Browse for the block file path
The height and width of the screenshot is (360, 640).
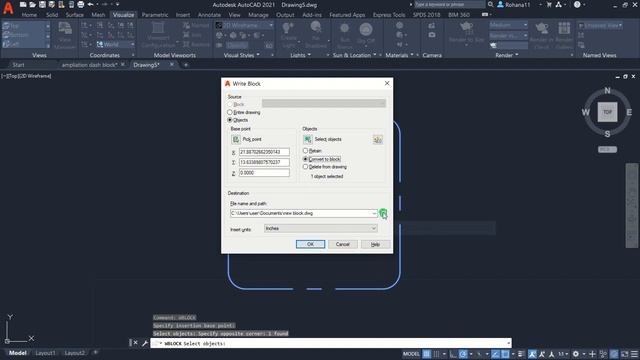pyautogui.click(x=383, y=213)
